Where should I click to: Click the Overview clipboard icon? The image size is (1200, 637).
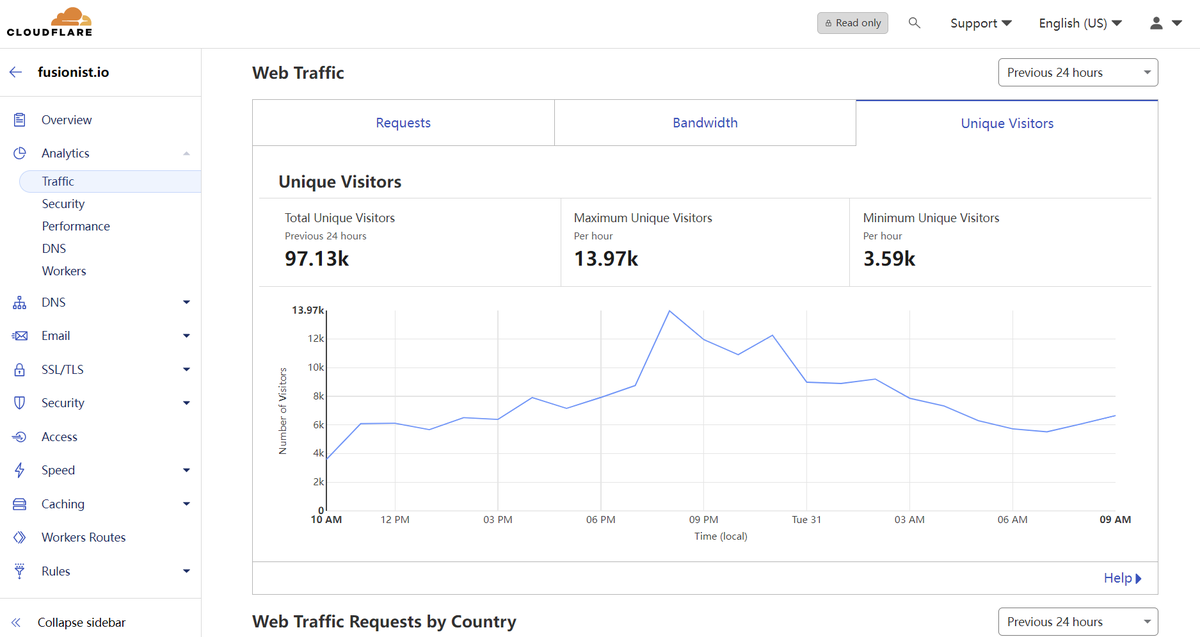(x=19, y=120)
